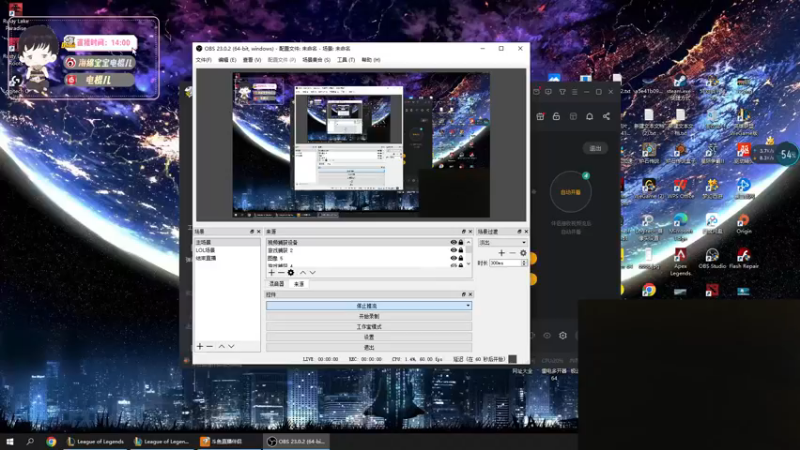Add a scene transition with the plus icon

pyautogui.click(x=502, y=253)
